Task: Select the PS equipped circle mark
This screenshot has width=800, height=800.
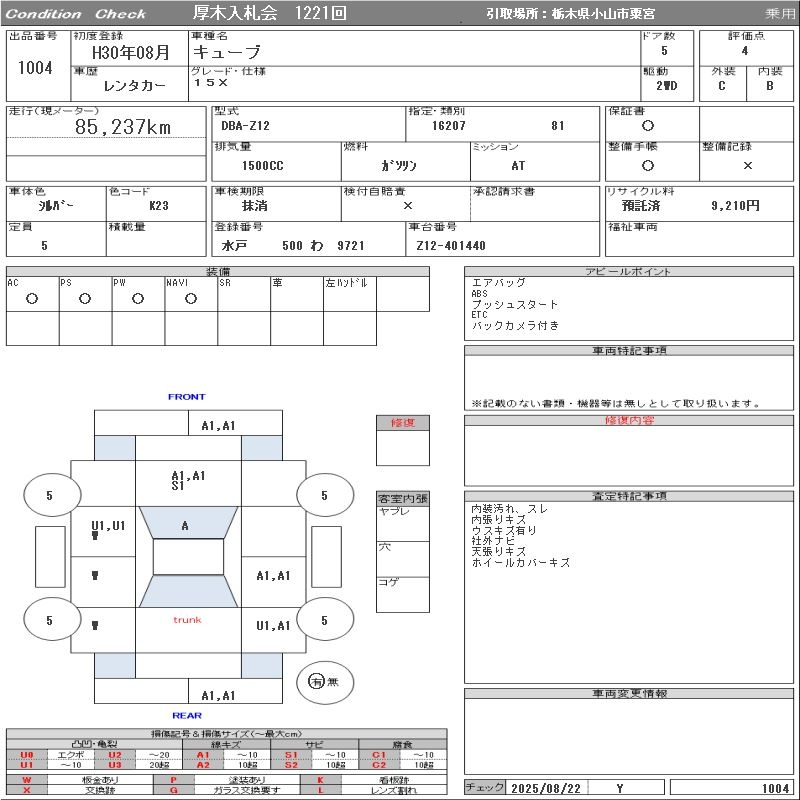Action: tap(85, 298)
